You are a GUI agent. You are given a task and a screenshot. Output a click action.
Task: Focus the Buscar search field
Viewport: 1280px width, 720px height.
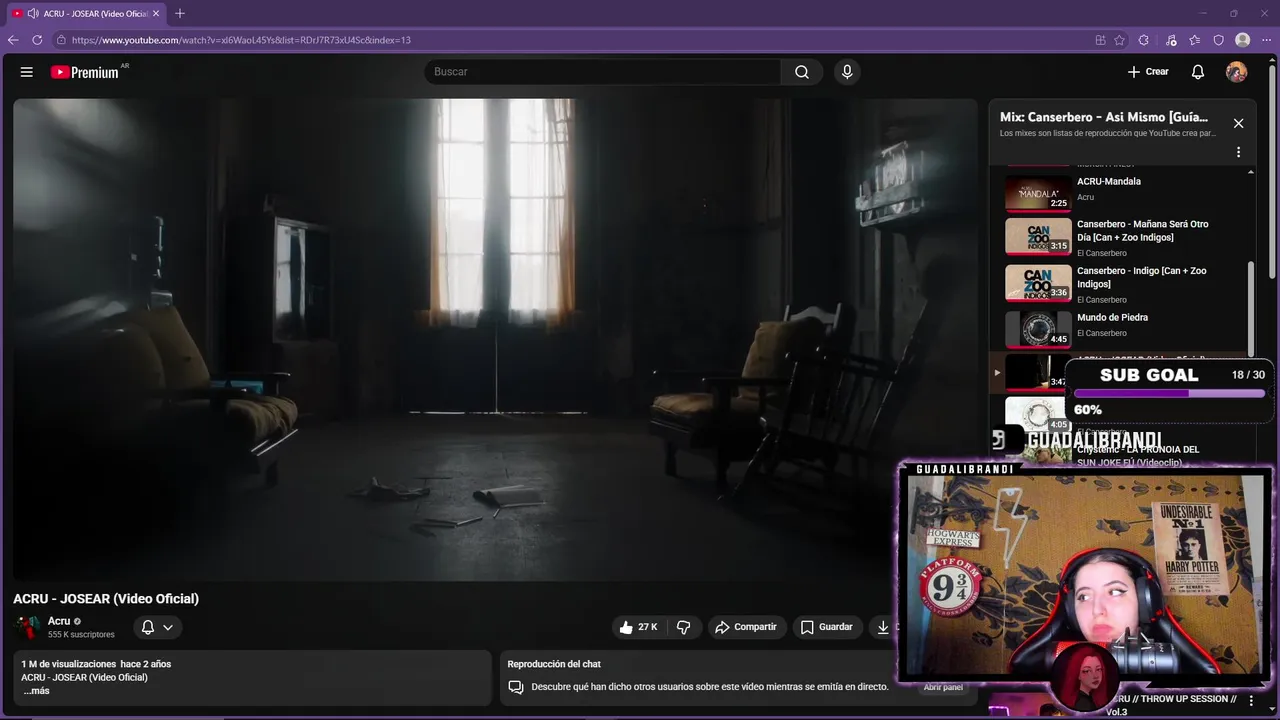pyautogui.click(x=602, y=72)
